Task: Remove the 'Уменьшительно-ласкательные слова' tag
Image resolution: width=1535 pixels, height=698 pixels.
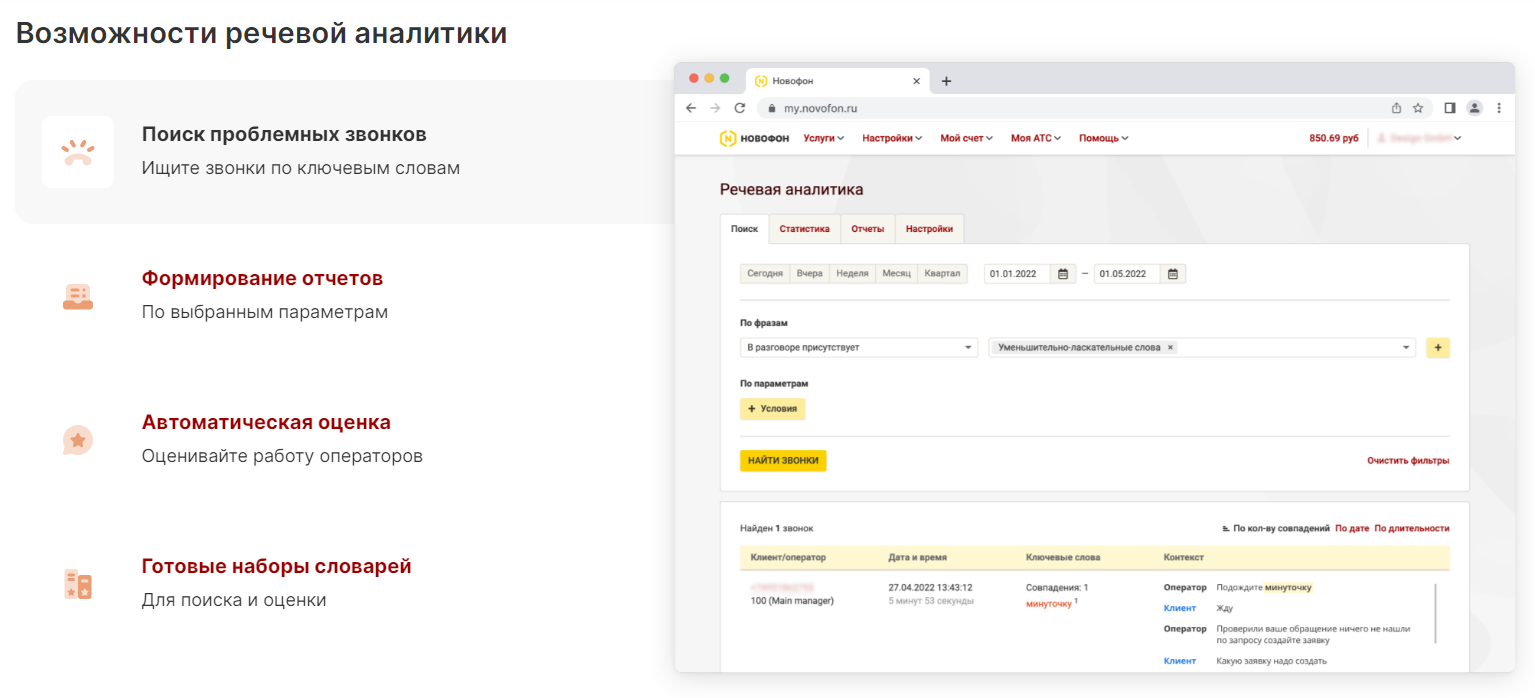Action: [x=1170, y=348]
